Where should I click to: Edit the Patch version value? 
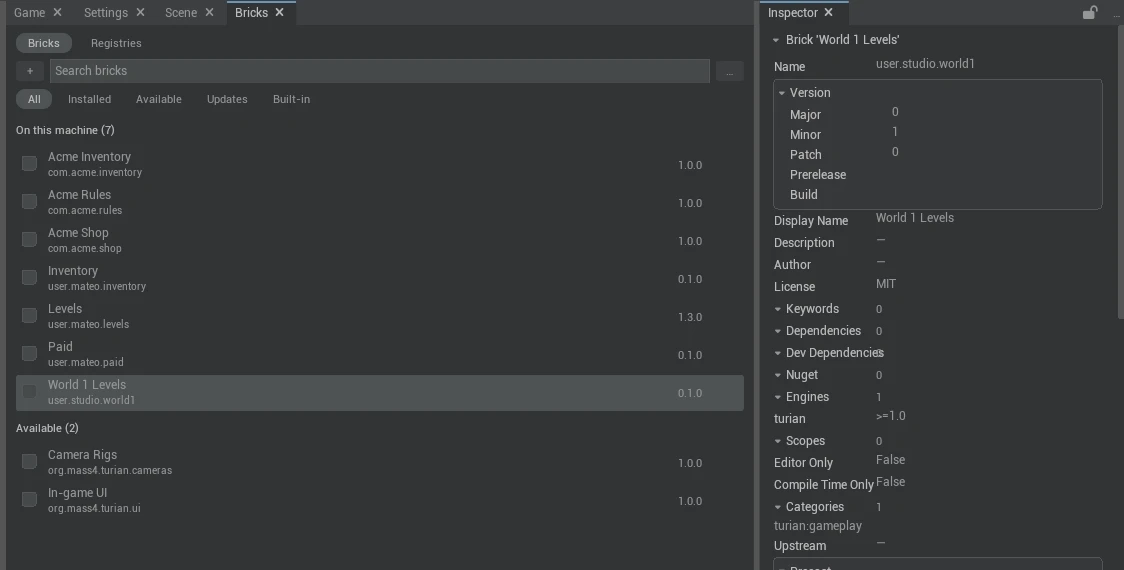[895, 152]
